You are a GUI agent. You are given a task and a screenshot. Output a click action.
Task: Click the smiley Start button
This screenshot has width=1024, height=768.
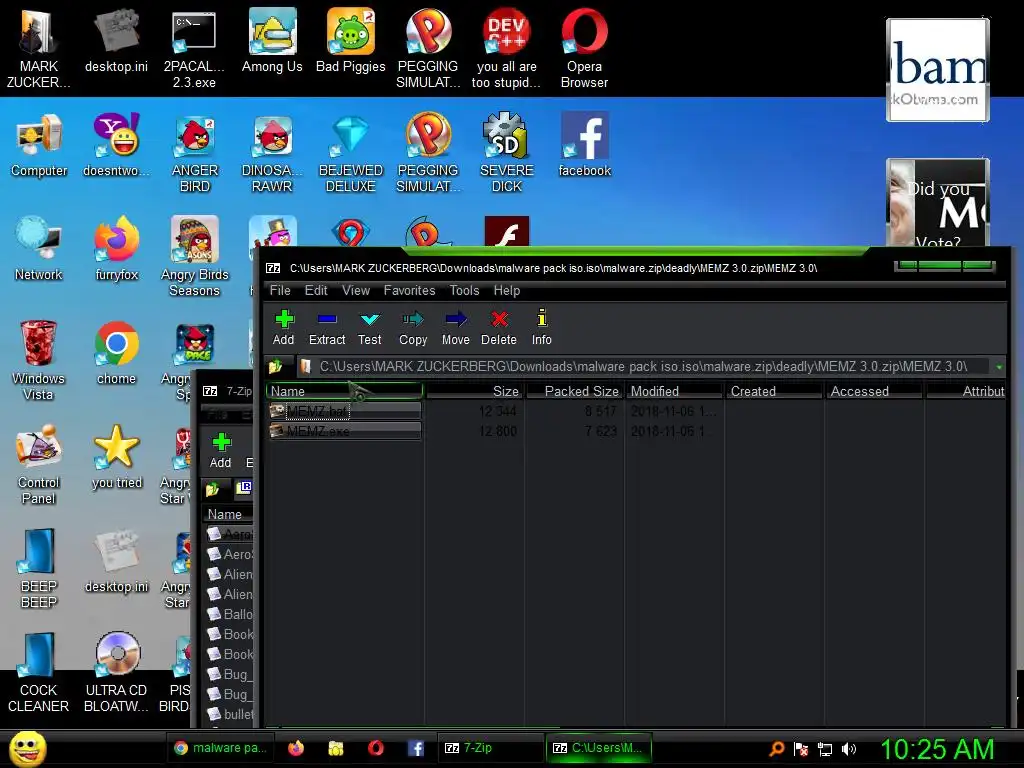pyautogui.click(x=27, y=748)
